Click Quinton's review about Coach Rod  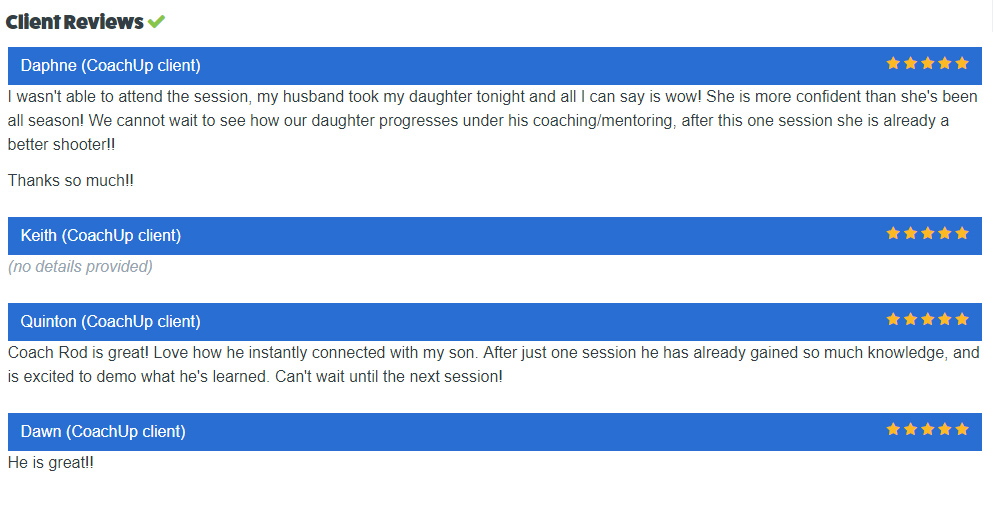point(493,364)
